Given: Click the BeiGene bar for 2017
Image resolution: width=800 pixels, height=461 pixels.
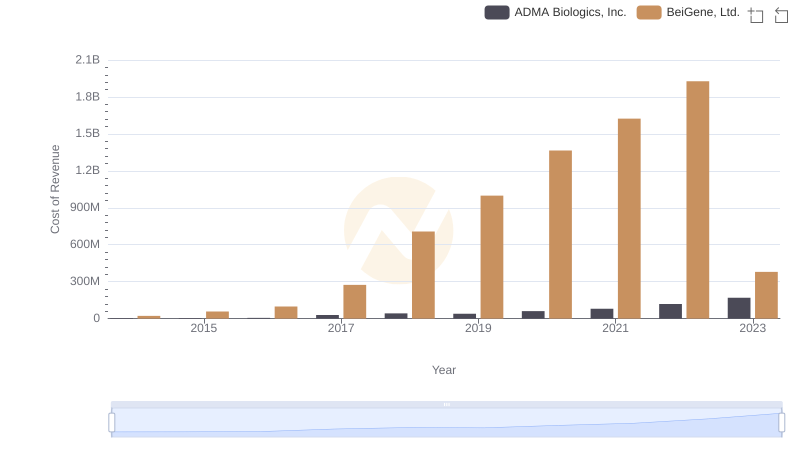Looking at the screenshot, I should click(x=355, y=302).
